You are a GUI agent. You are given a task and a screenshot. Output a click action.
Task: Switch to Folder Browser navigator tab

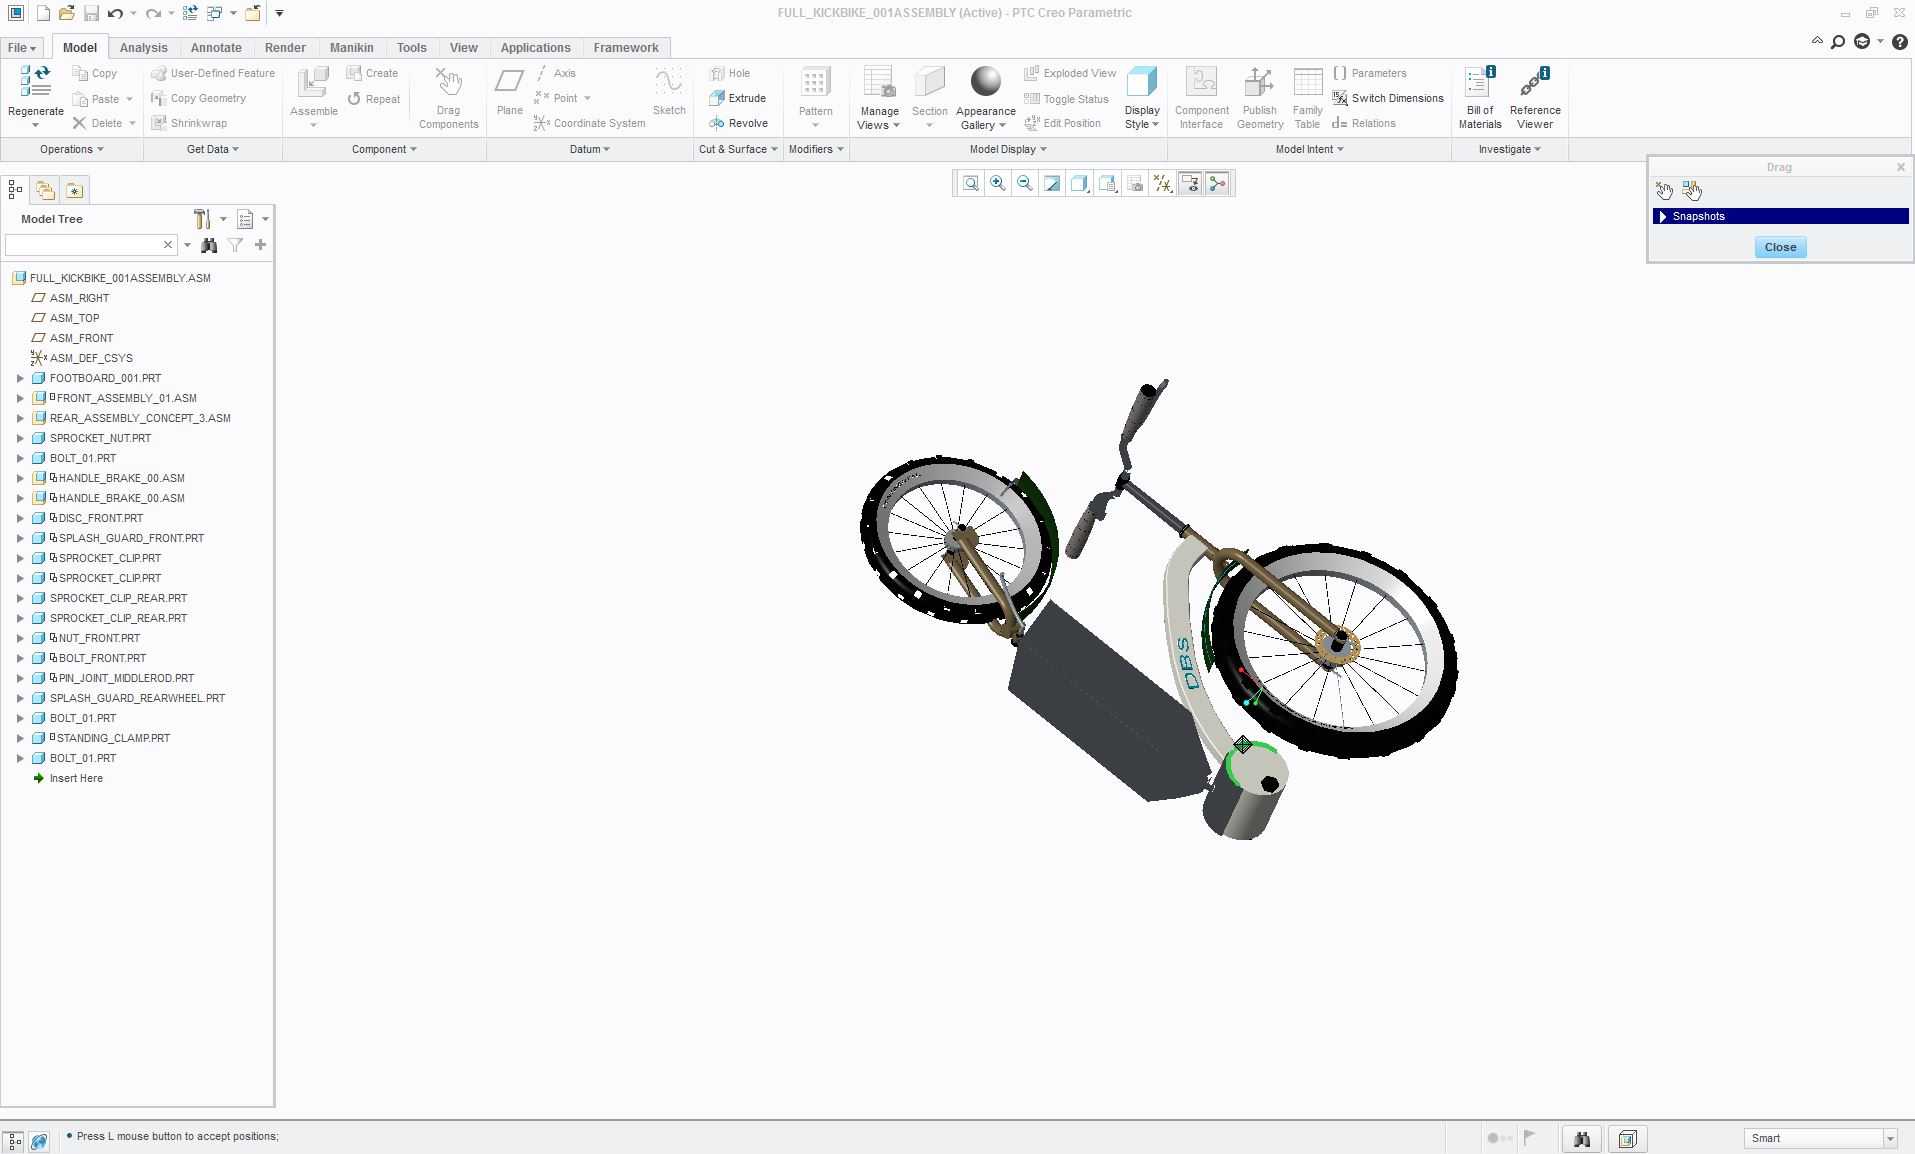pos(45,190)
